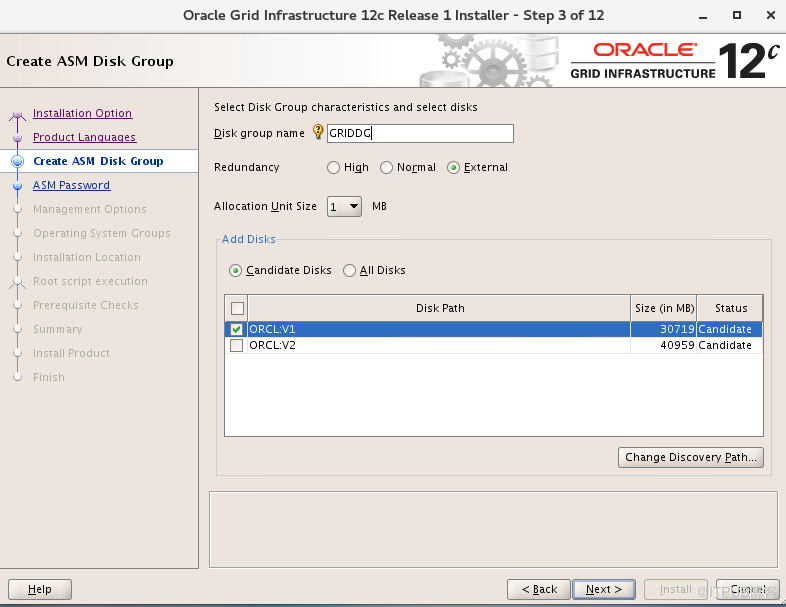Screen dimensions: 786x607
Task: Click the Size (in MB) column header
Action: (664, 308)
